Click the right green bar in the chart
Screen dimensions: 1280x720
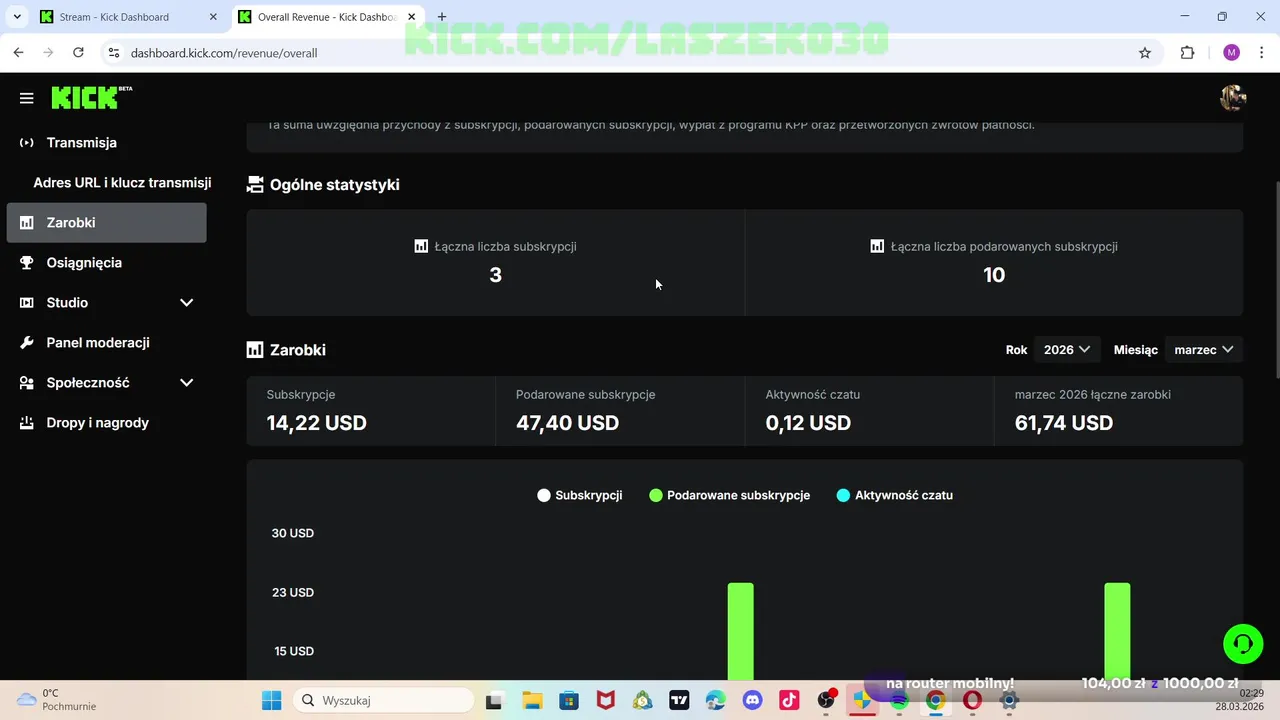(1117, 631)
